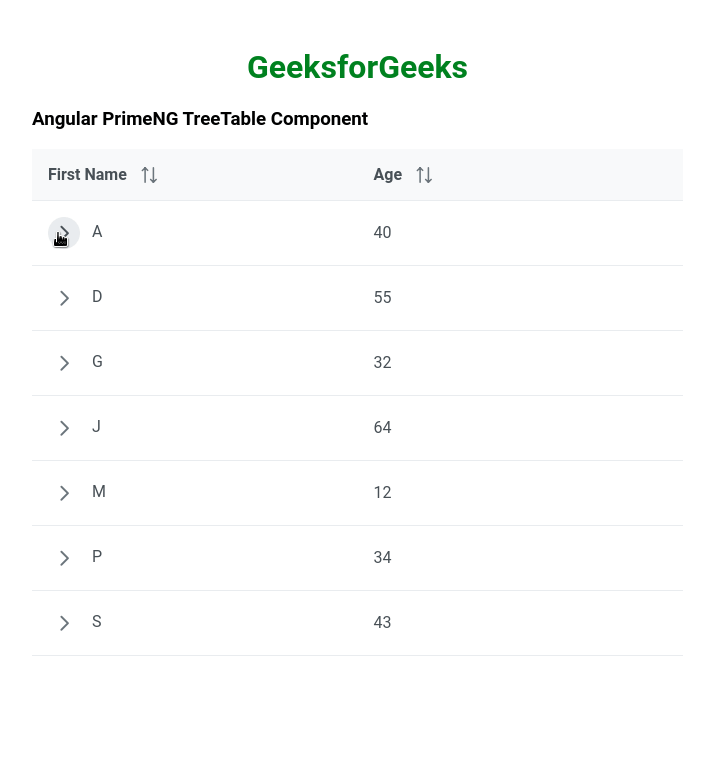Expand row A using its chevron
The width and height of the screenshot is (722, 781).
(x=64, y=232)
